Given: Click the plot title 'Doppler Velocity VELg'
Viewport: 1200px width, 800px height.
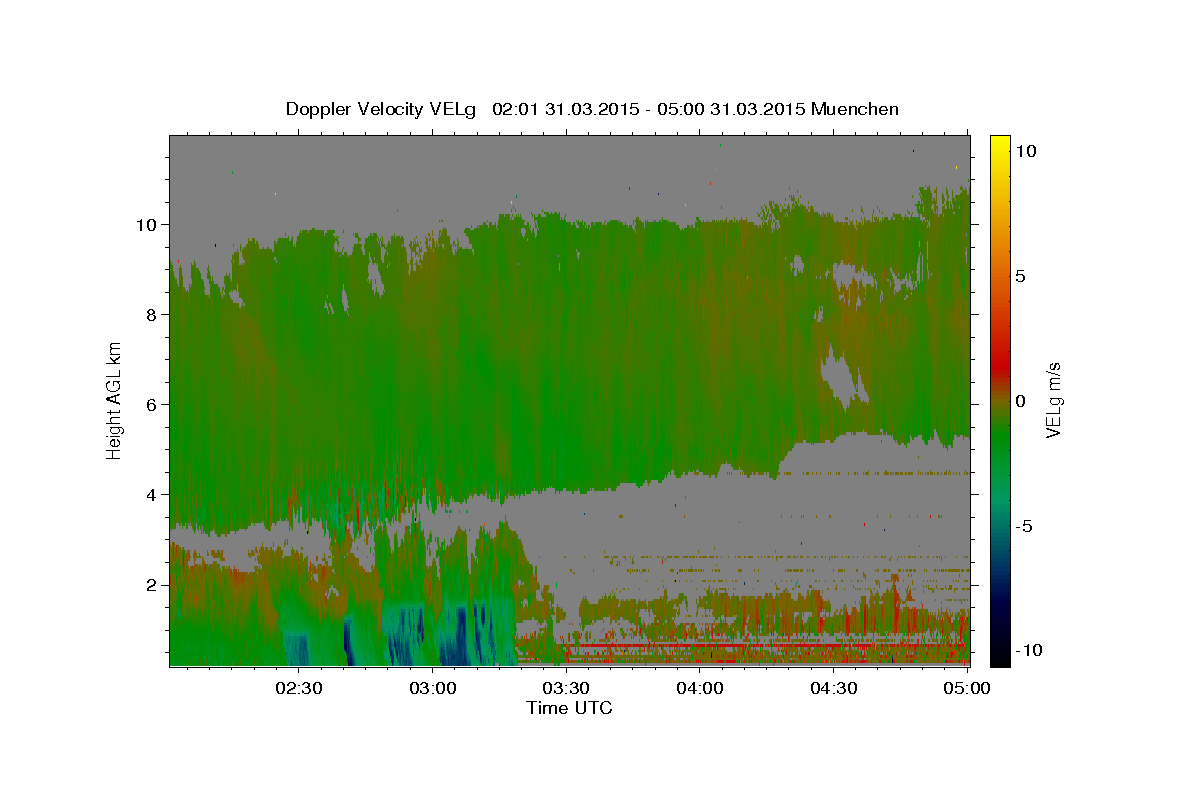Looking at the screenshot, I should coord(383,109).
